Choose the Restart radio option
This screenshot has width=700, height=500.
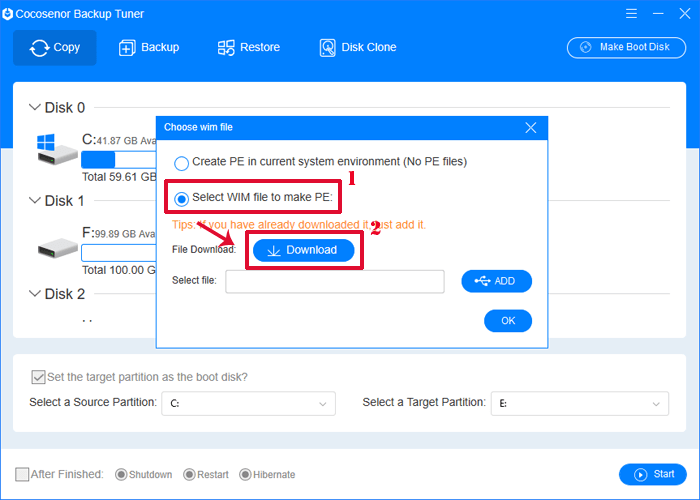[189, 475]
